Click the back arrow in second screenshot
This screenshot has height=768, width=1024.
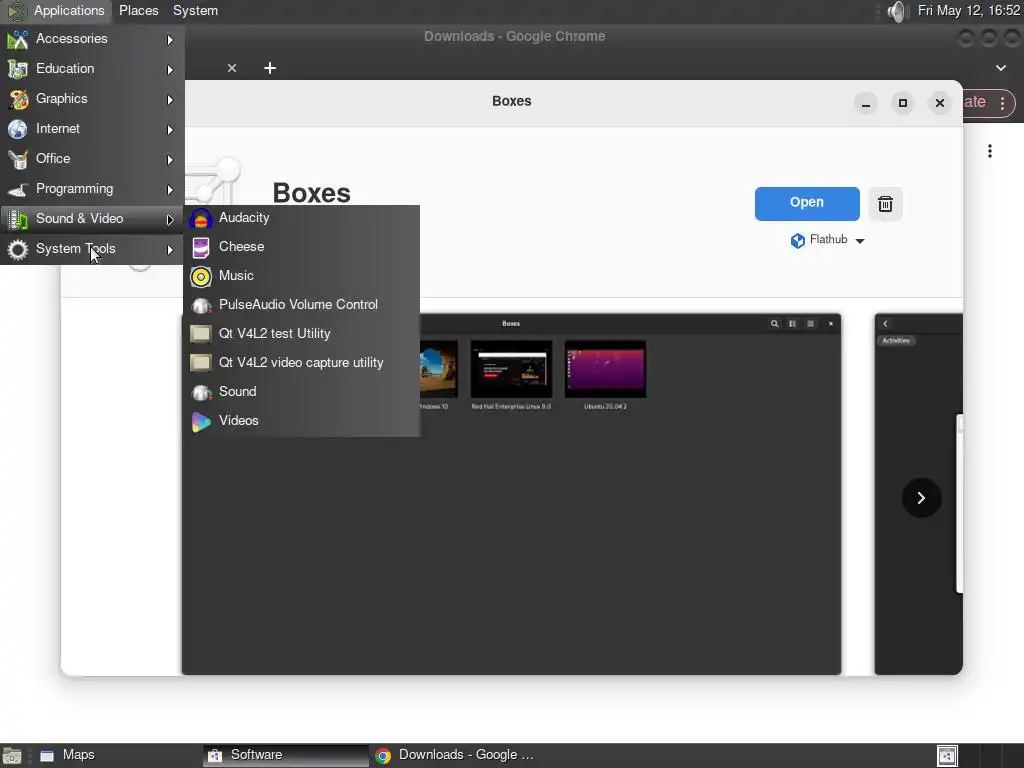[886, 324]
